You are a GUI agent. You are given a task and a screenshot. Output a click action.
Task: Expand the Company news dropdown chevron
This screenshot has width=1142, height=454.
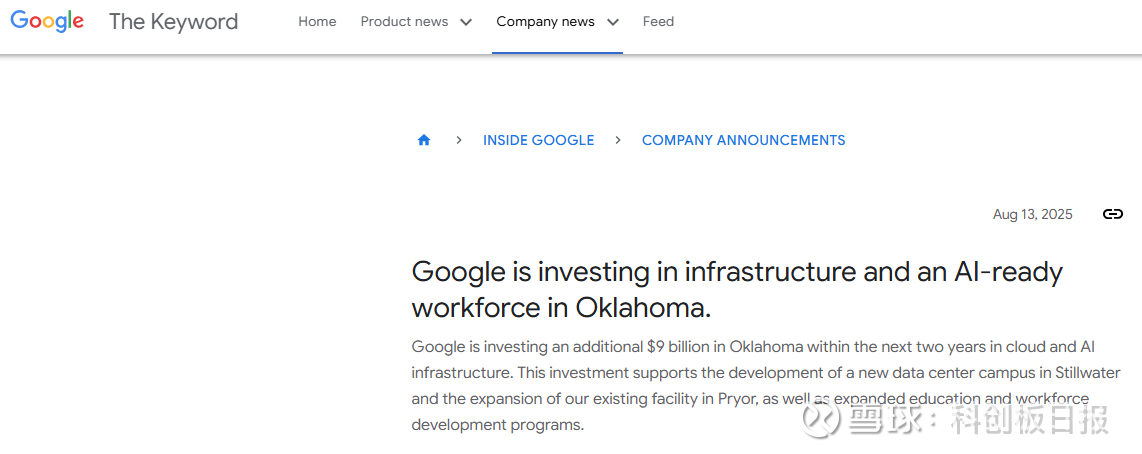tap(612, 22)
